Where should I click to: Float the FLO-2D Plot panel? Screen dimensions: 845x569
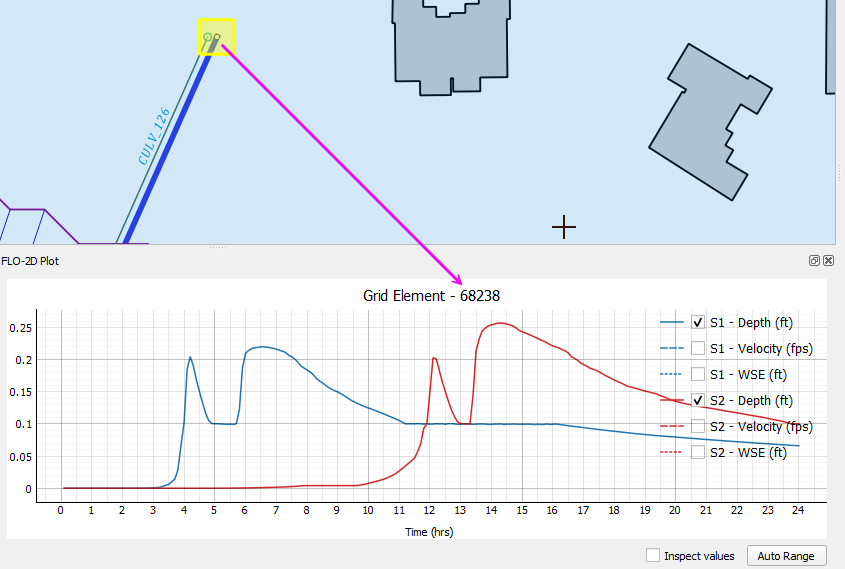(x=815, y=261)
